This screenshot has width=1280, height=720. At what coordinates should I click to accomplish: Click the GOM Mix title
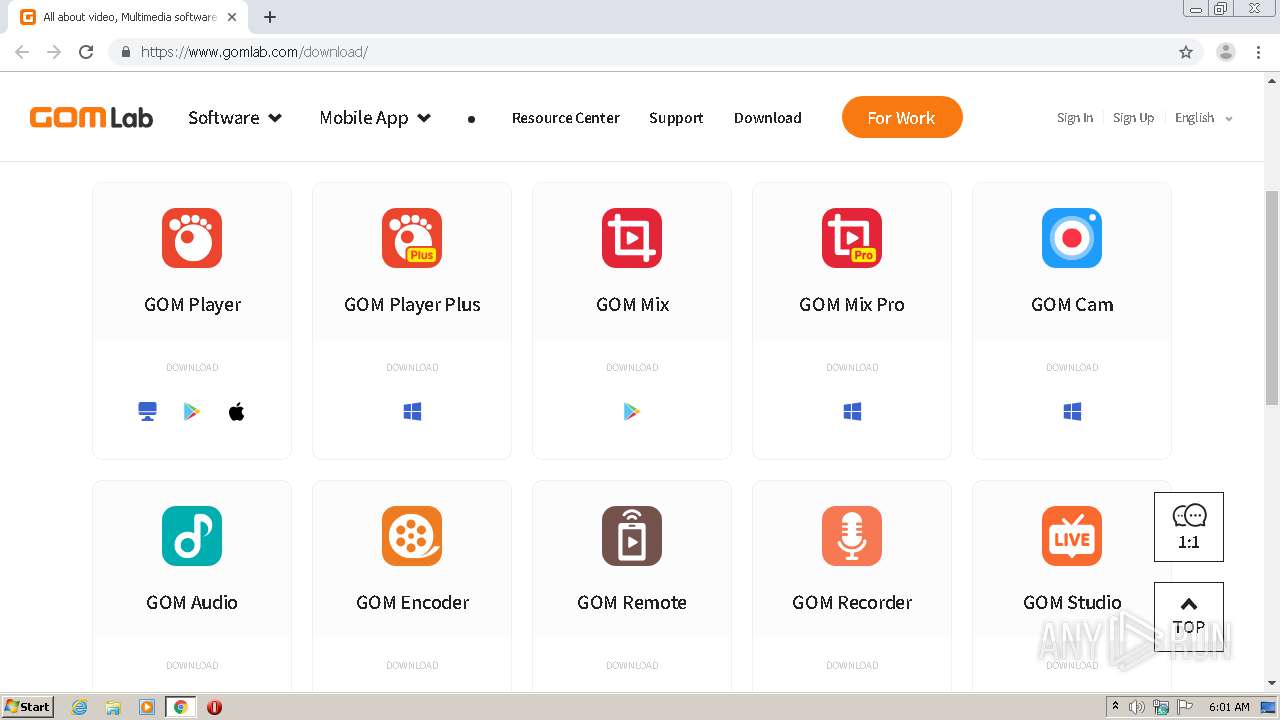(x=632, y=304)
